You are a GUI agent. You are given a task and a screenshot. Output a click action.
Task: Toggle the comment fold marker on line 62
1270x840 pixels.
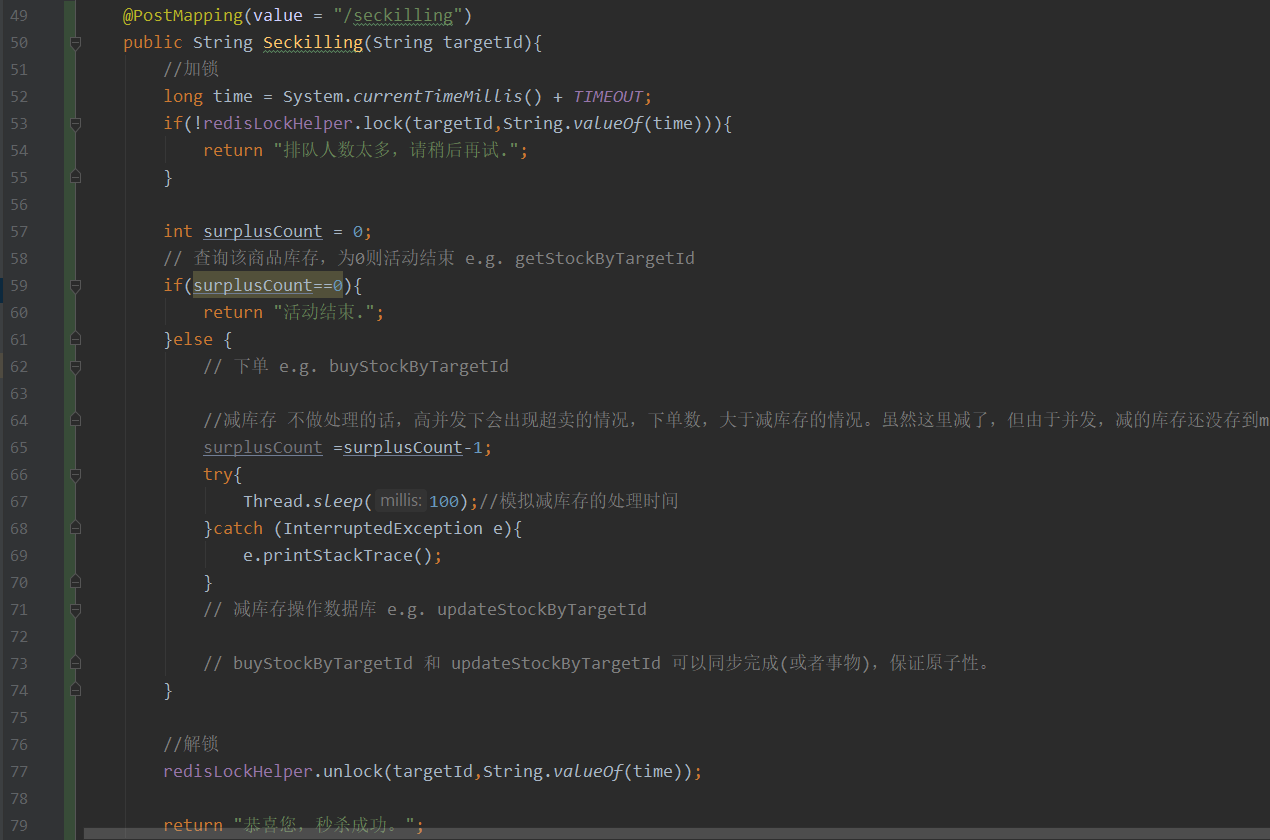(x=76, y=367)
